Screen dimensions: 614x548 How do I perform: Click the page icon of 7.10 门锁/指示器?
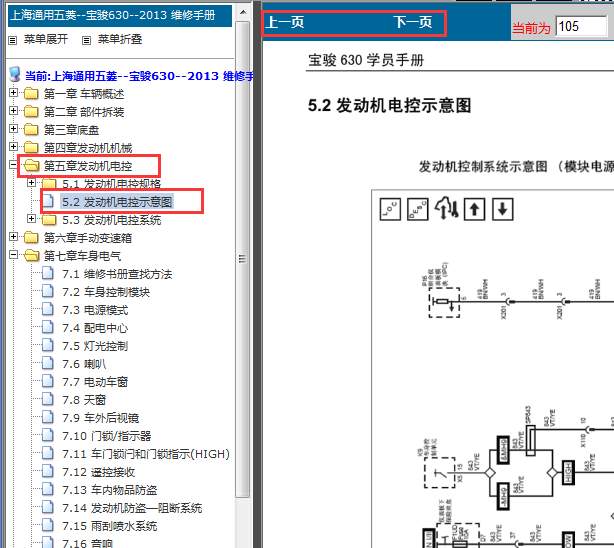click(x=48, y=435)
